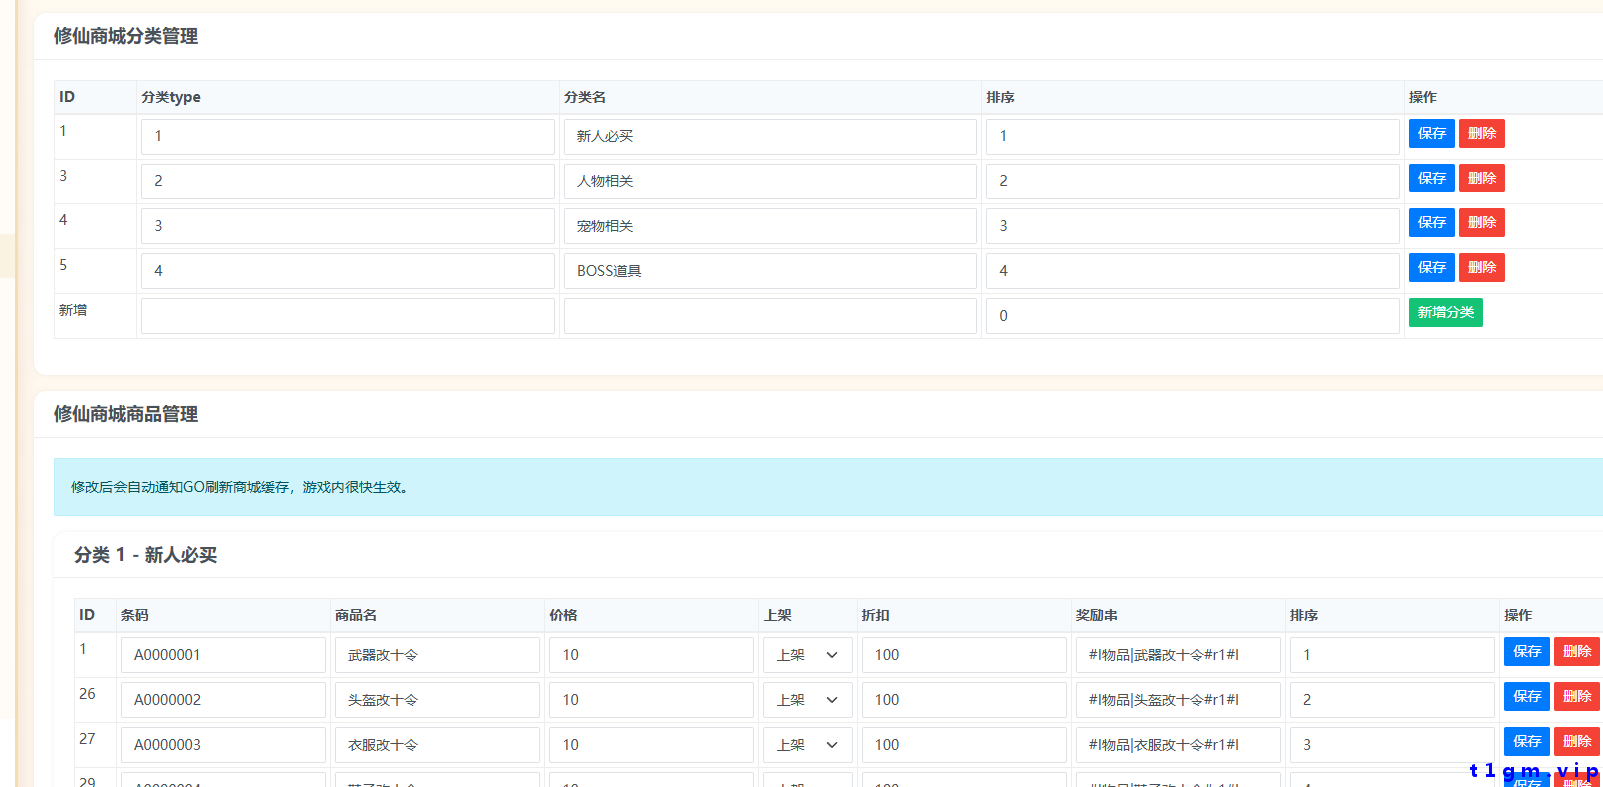Screen dimensions: 1603x787
Task: Save the 新人必买 category row
Action: point(1431,133)
